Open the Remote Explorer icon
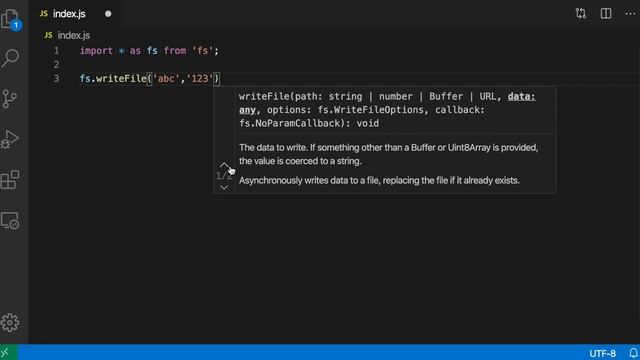This screenshot has height=360, width=640. coord(10,221)
